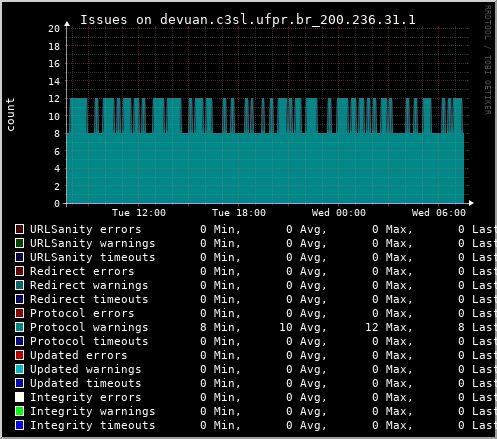Image resolution: width=497 pixels, height=439 pixels.
Task: Select the Integrity errors white swatch
Action: 20,397
